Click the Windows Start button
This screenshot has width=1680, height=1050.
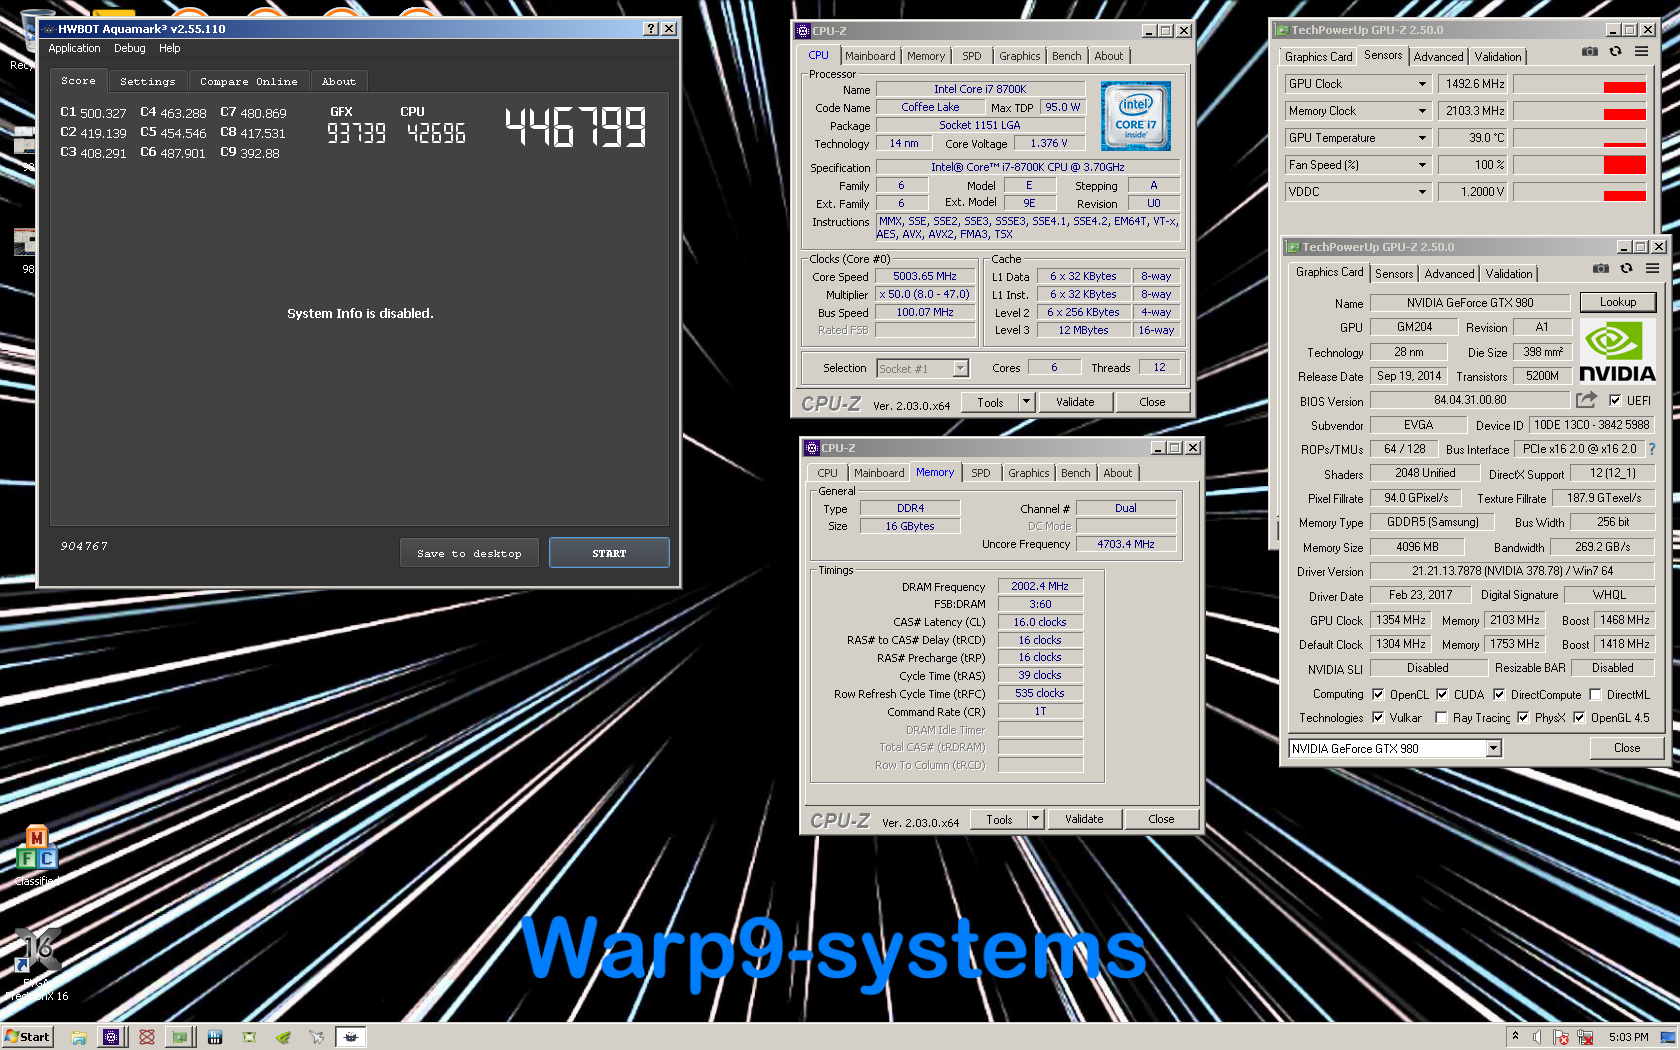point(27,1037)
